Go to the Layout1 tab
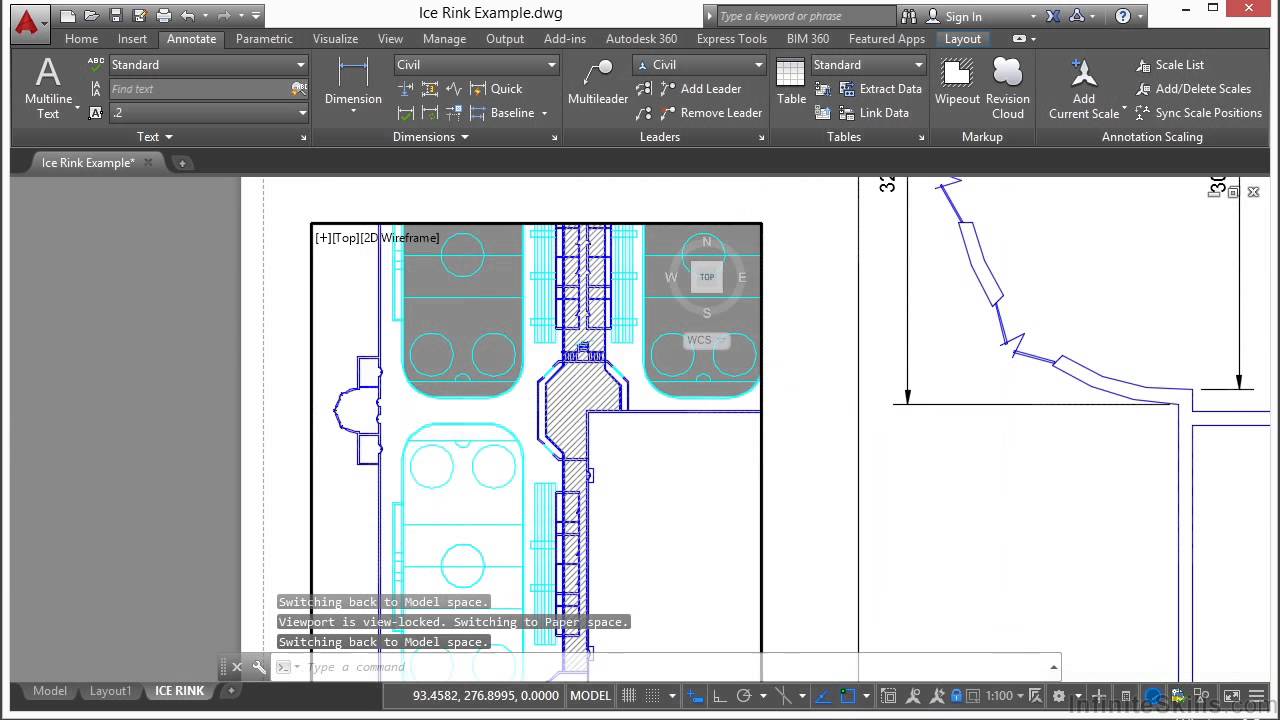 (110, 691)
